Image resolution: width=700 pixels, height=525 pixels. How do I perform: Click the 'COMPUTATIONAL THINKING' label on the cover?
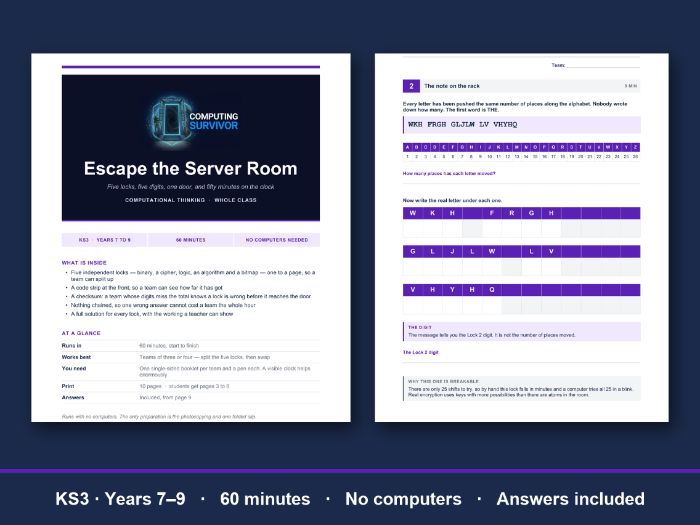[x=165, y=200]
